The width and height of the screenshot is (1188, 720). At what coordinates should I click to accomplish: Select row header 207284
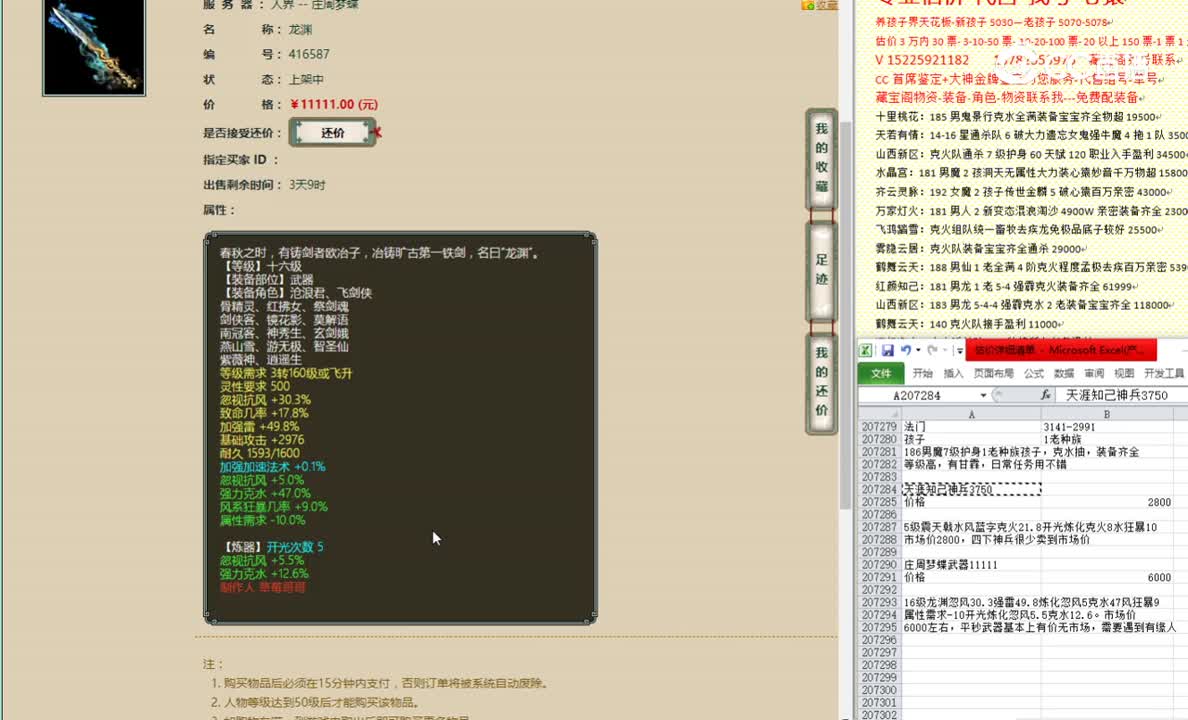click(x=879, y=490)
